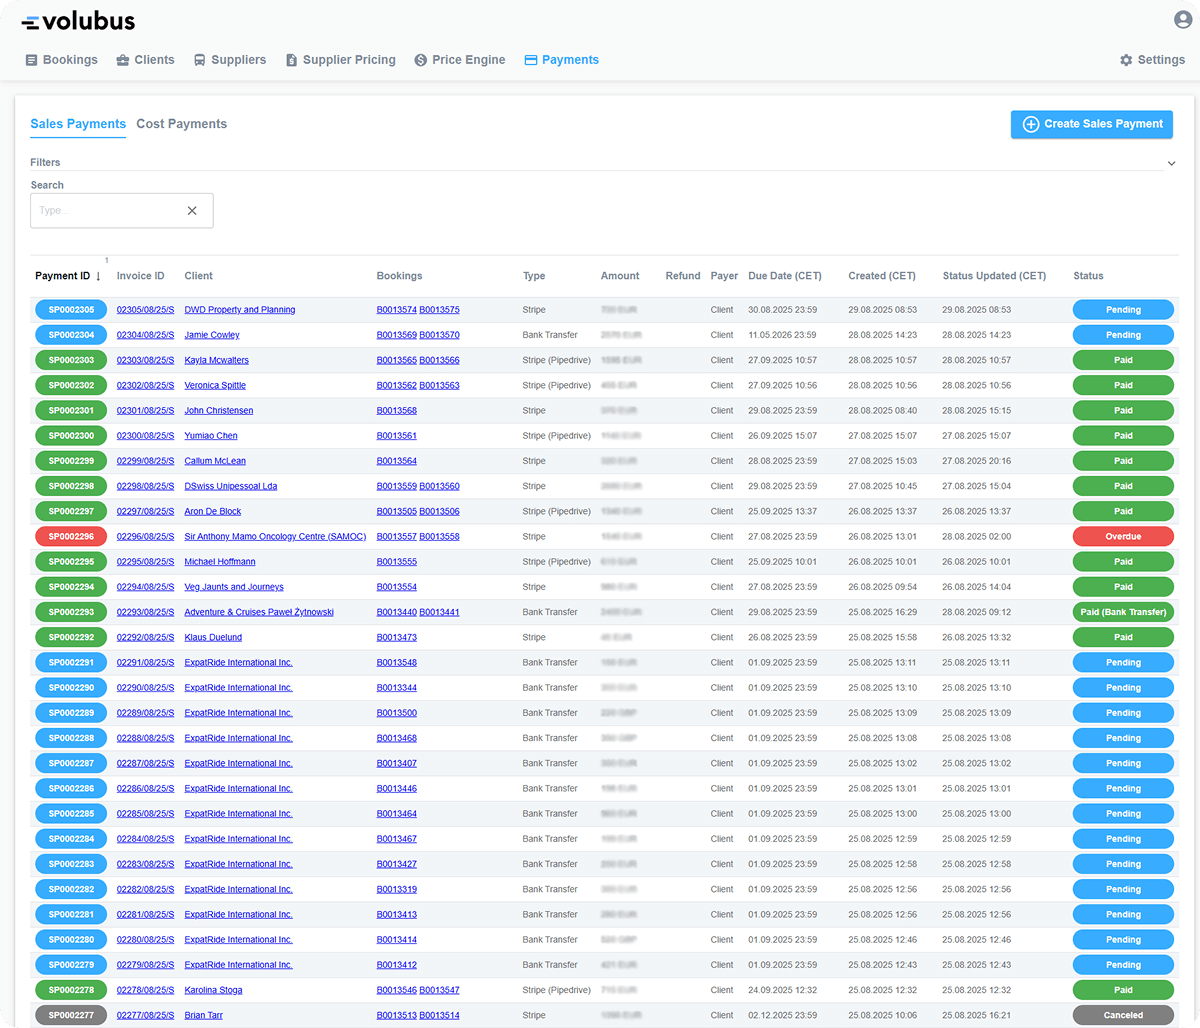The image size is (1200, 1028).
Task: Switch to Cost Payments tab
Action: point(181,124)
